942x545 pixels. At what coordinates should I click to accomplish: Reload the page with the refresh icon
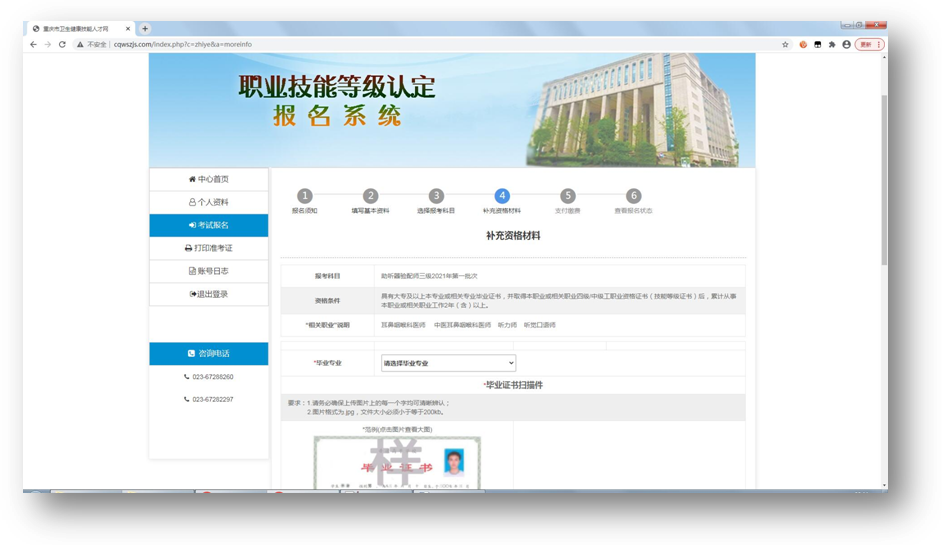(x=62, y=45)
